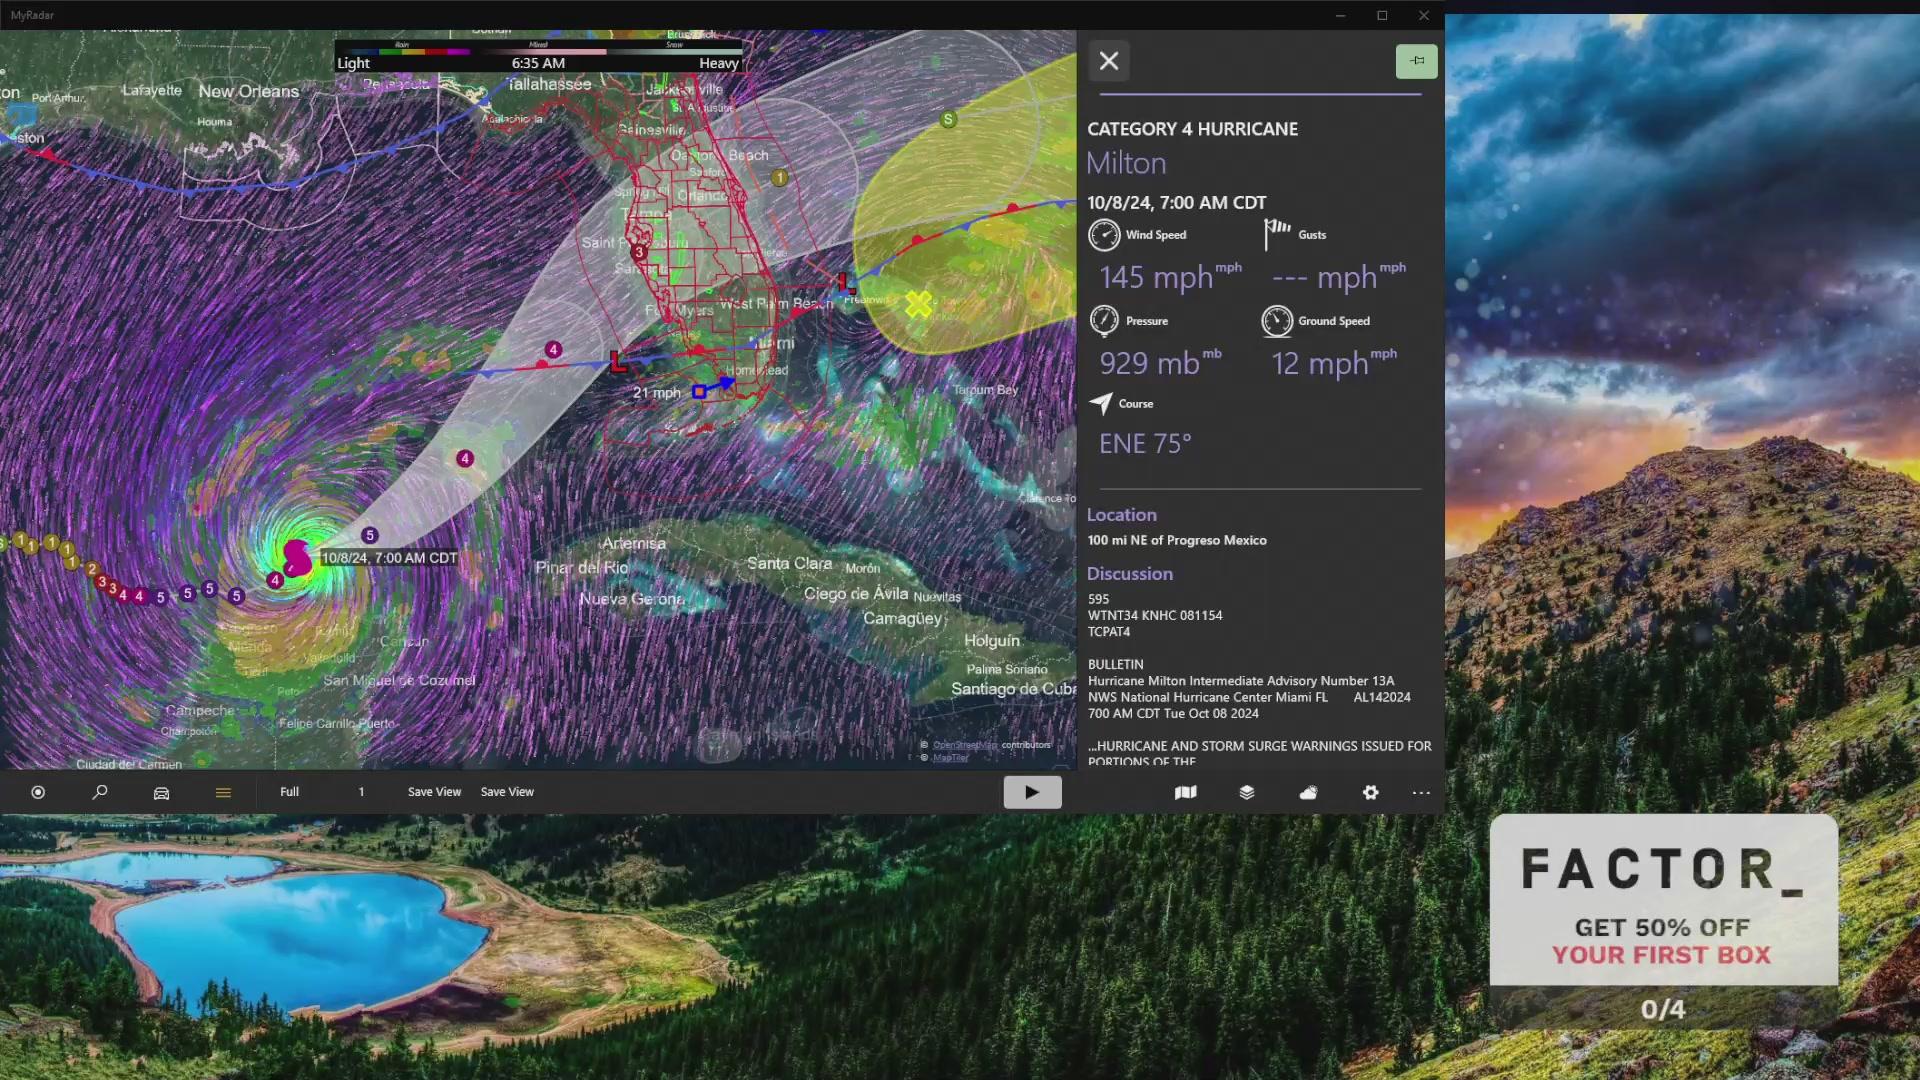The image size is (1920, 1080).
Task: Click the Ground Speed gauge icon
Action: (x=1277, y=321)
